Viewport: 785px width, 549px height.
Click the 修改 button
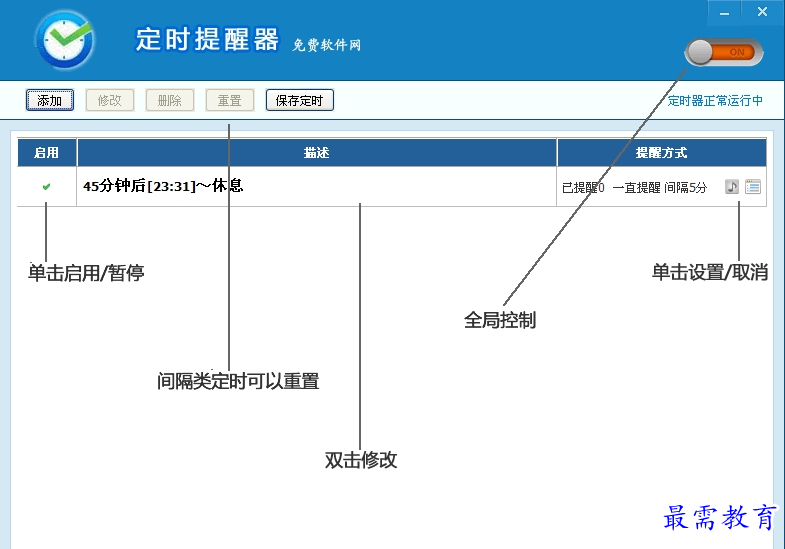110,100
